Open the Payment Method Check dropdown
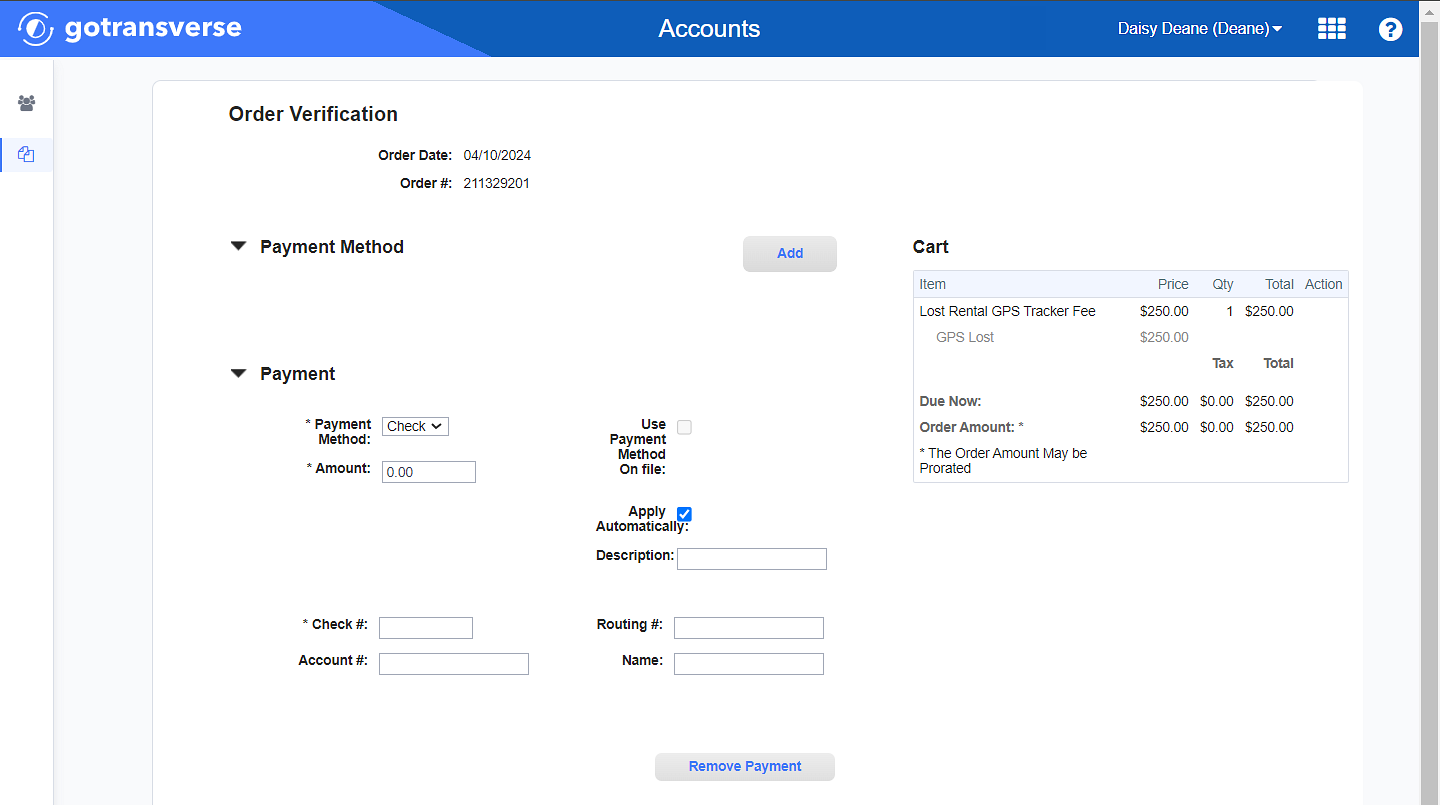 click(415, 426)
